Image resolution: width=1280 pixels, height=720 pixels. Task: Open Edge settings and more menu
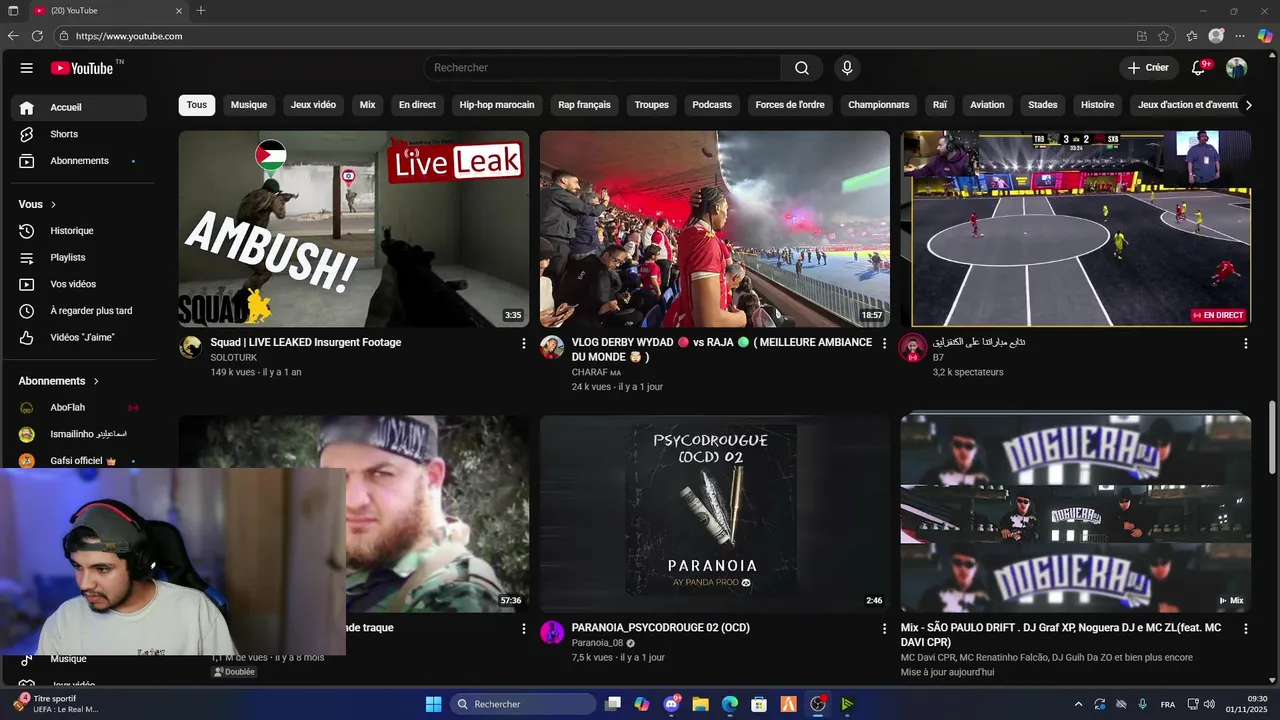[x=1240, y=36]
